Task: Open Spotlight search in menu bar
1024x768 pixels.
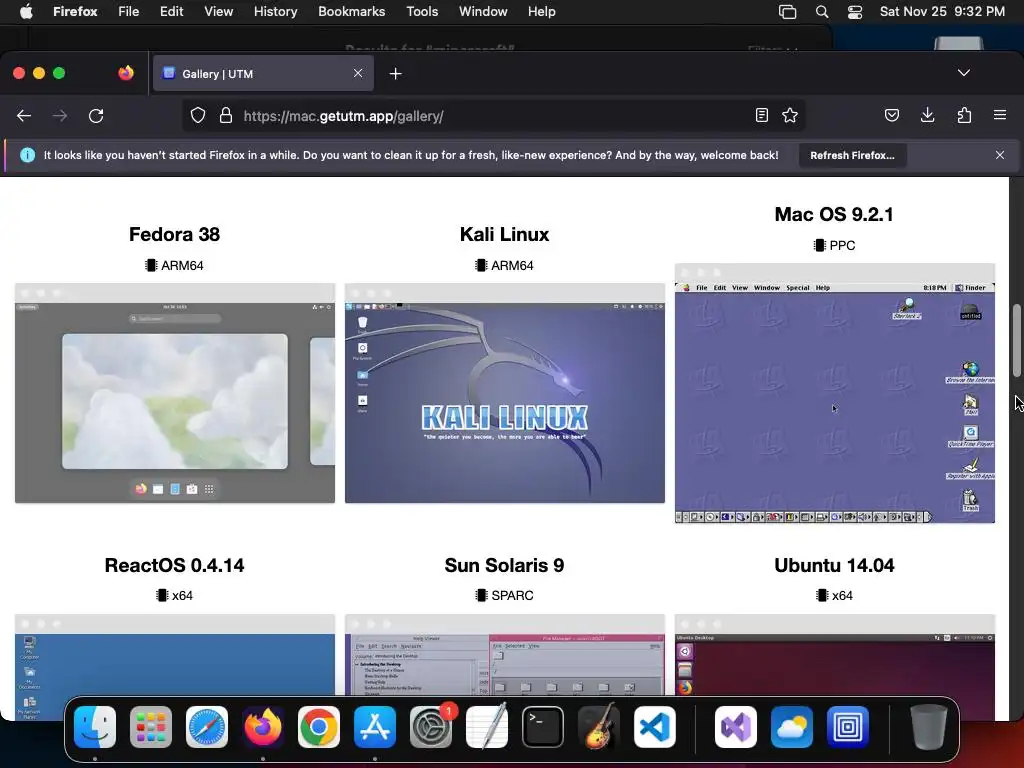Action: [x=822, y=11]
